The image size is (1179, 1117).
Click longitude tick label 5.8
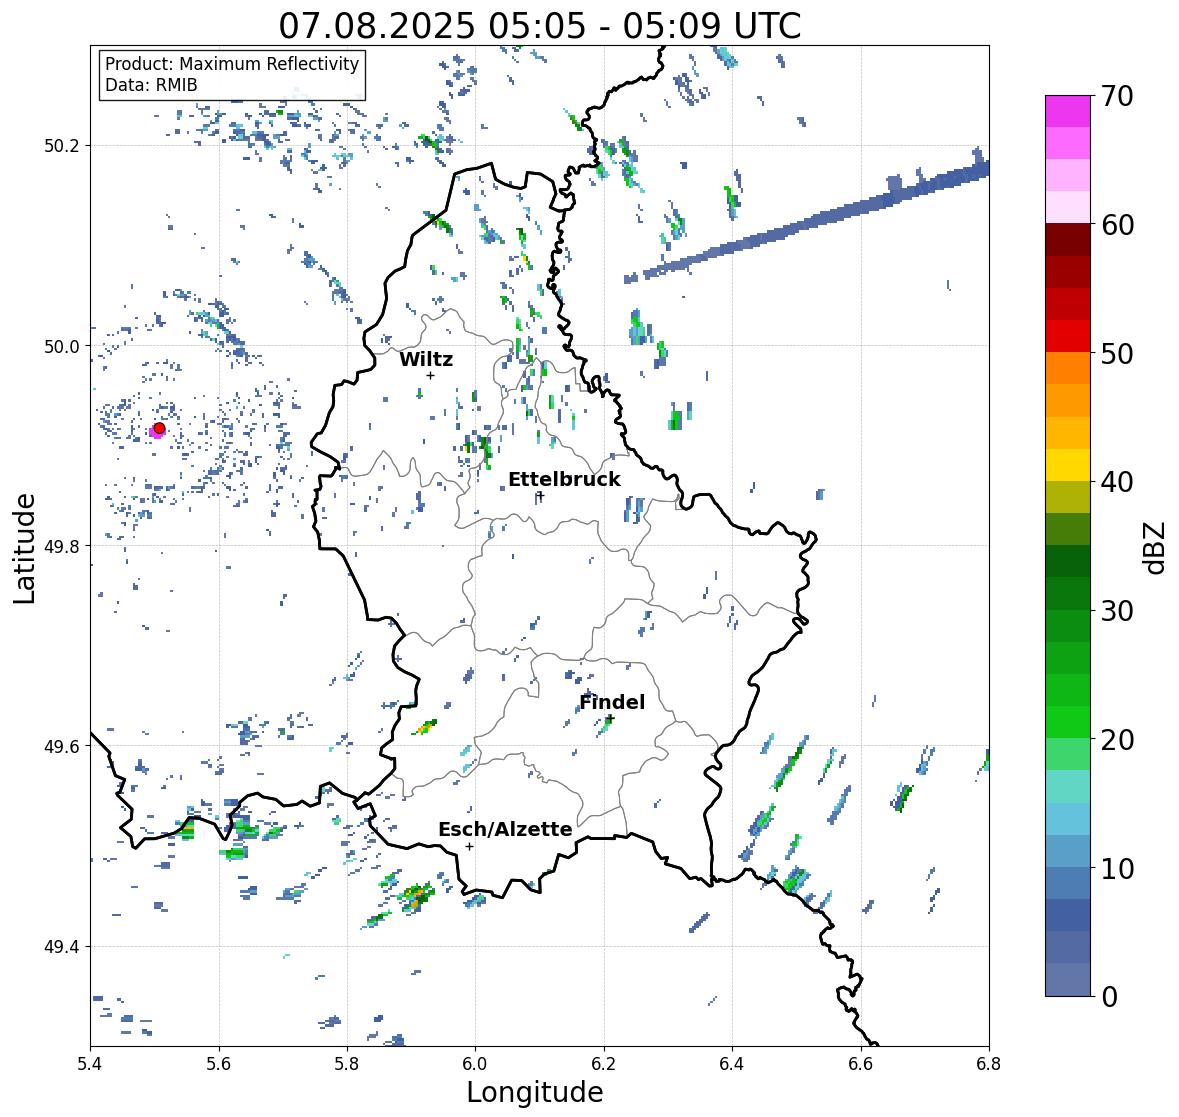[x=347, y=1063]
